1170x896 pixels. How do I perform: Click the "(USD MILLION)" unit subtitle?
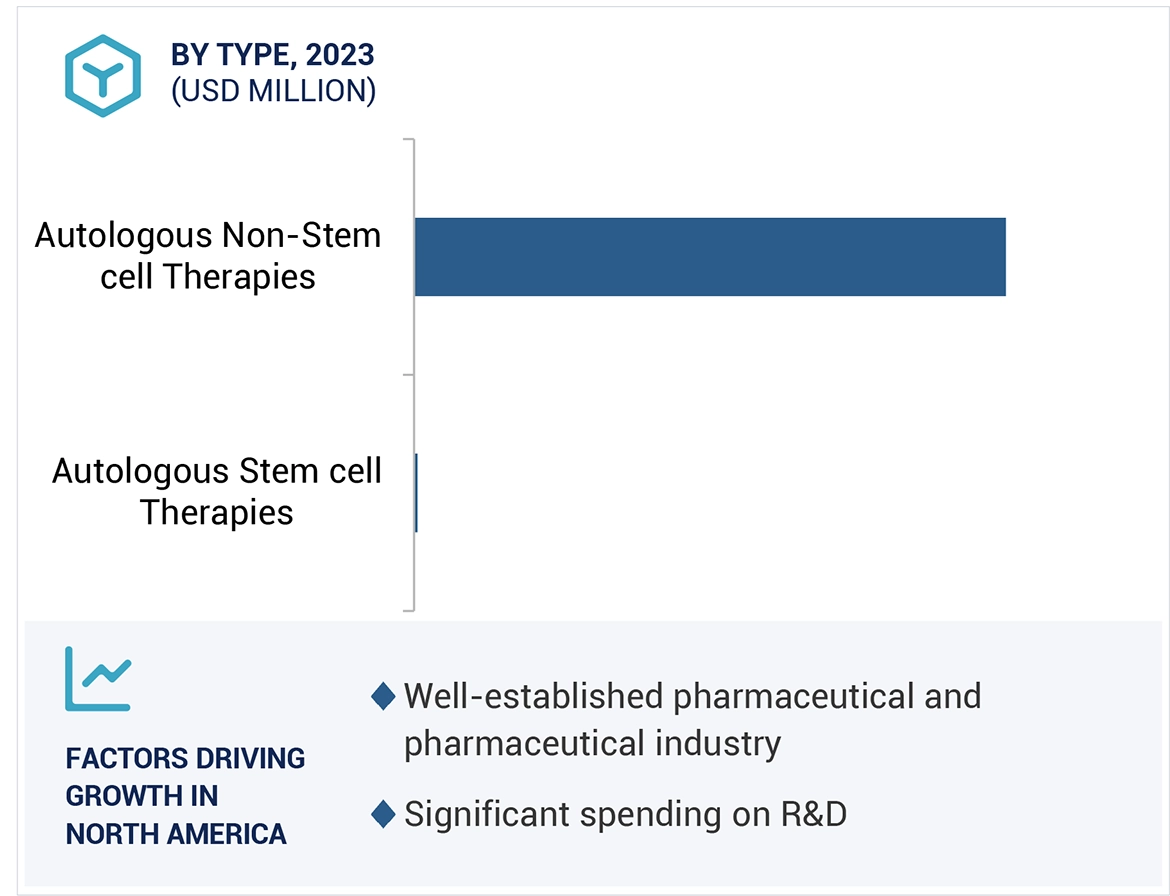pyautogui.click(x=273, y=91)
